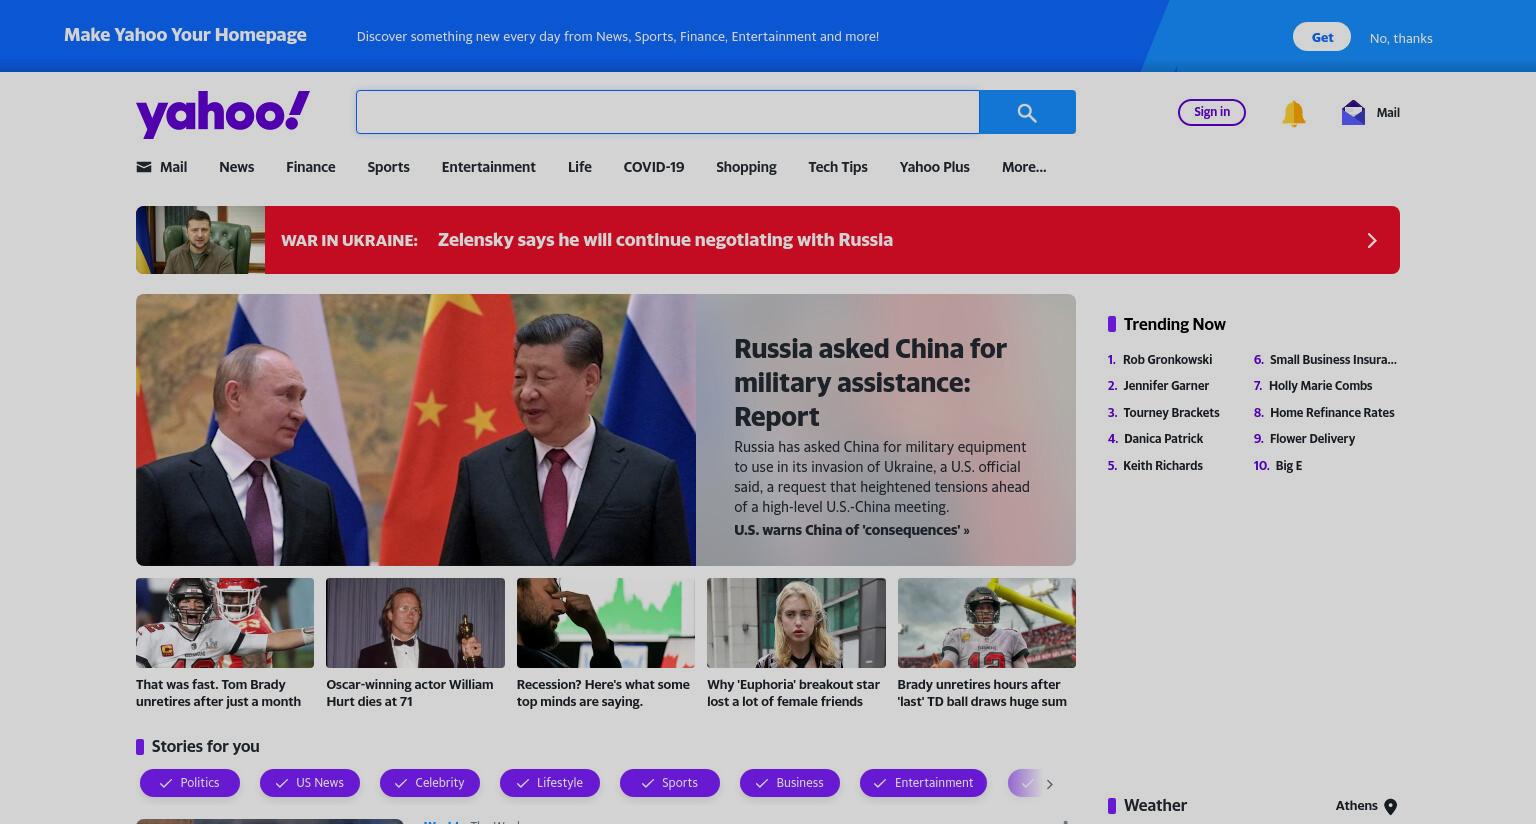
Task: Toggle the Entertainment topic chip
Action: pos(923,783)
